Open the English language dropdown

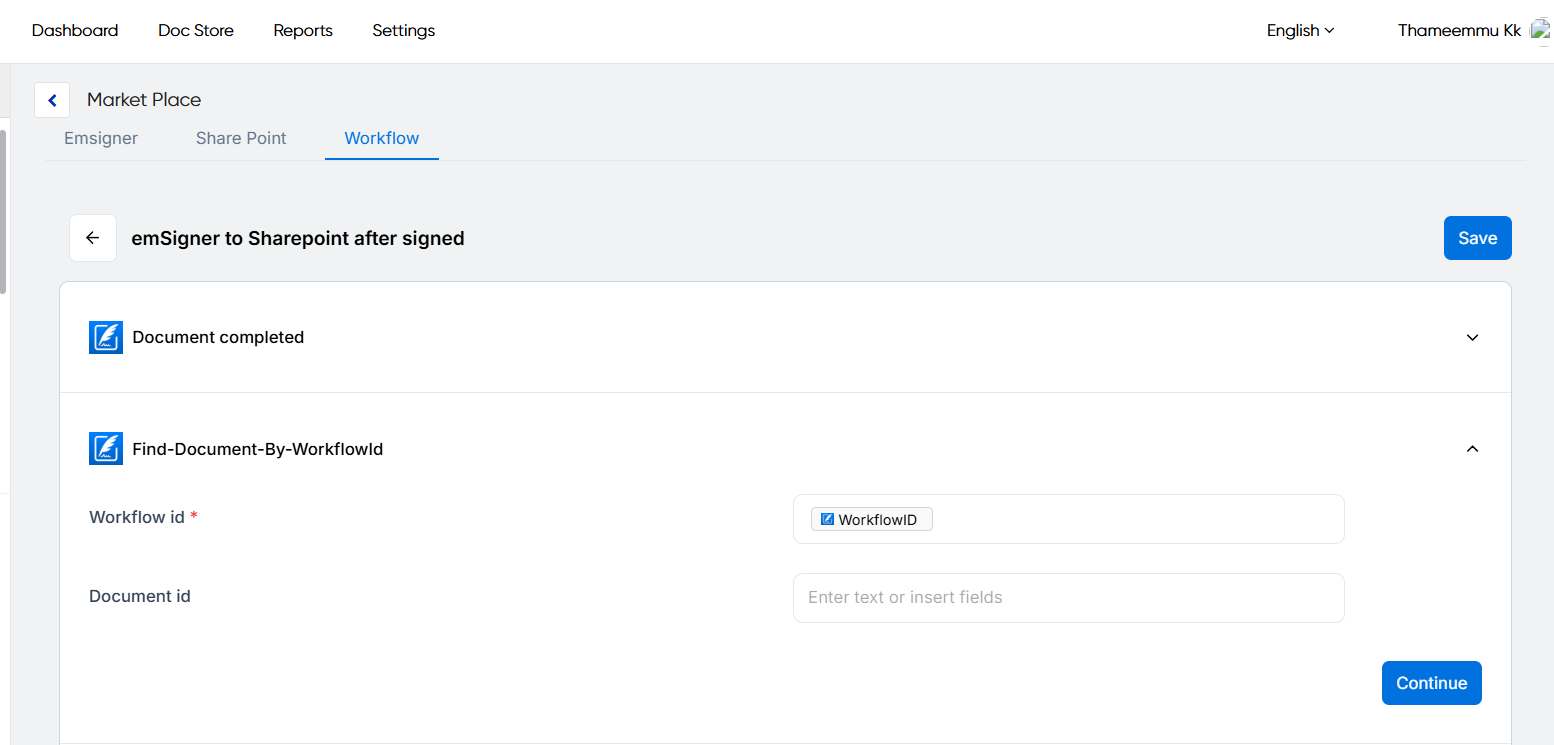[1300, 31]
